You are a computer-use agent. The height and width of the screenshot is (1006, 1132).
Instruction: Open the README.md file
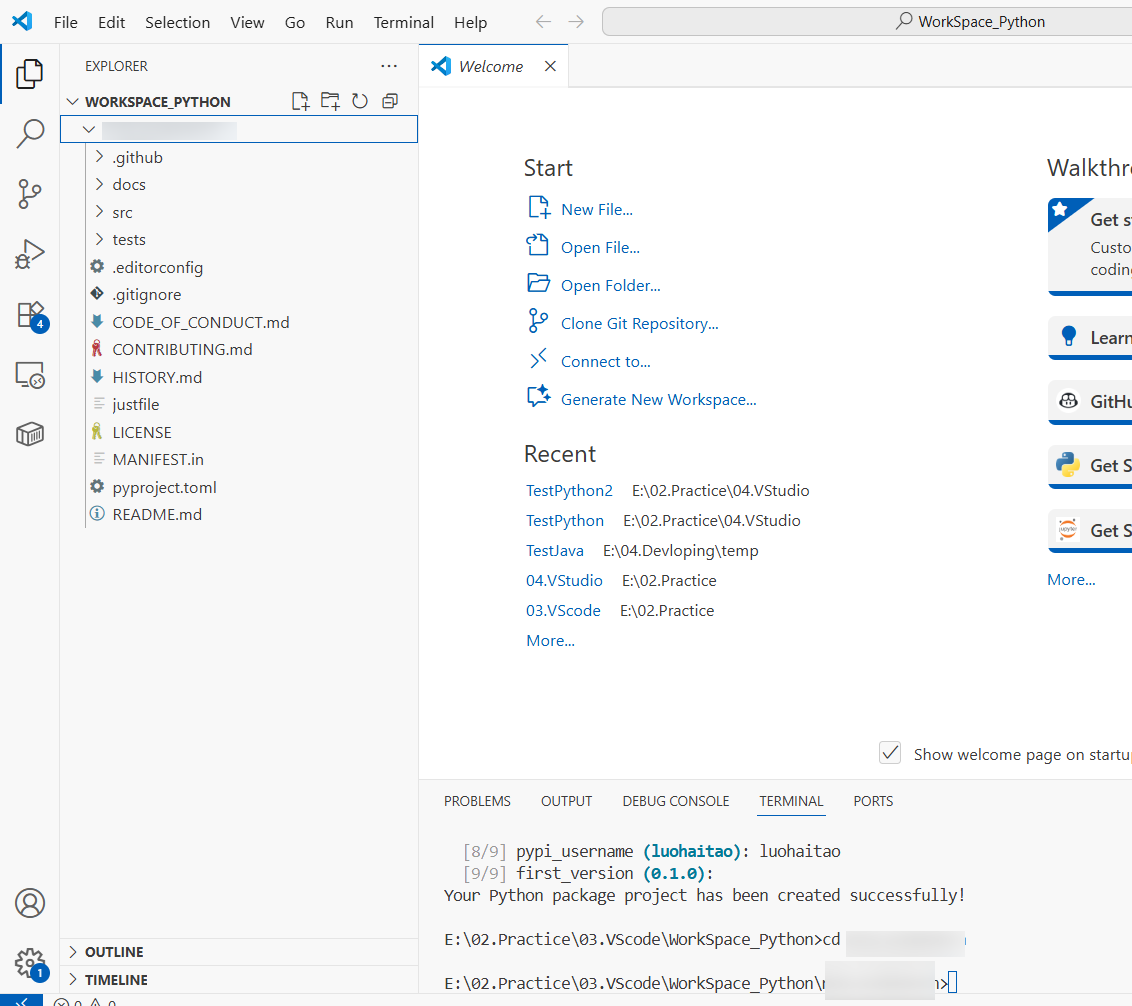click(157, 514)
